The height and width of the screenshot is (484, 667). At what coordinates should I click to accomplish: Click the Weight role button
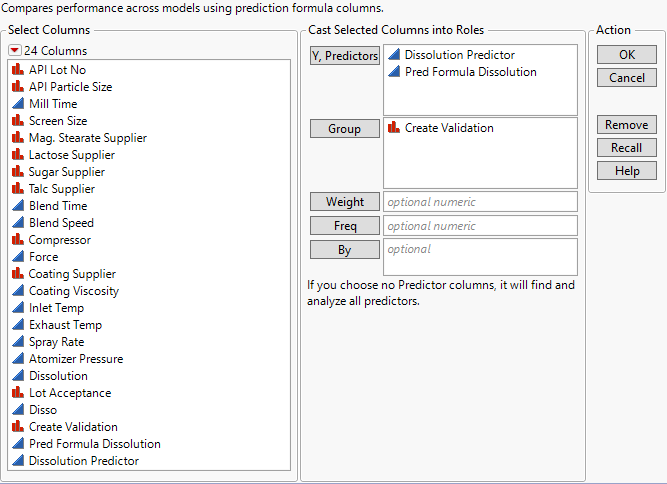point(344,202)
